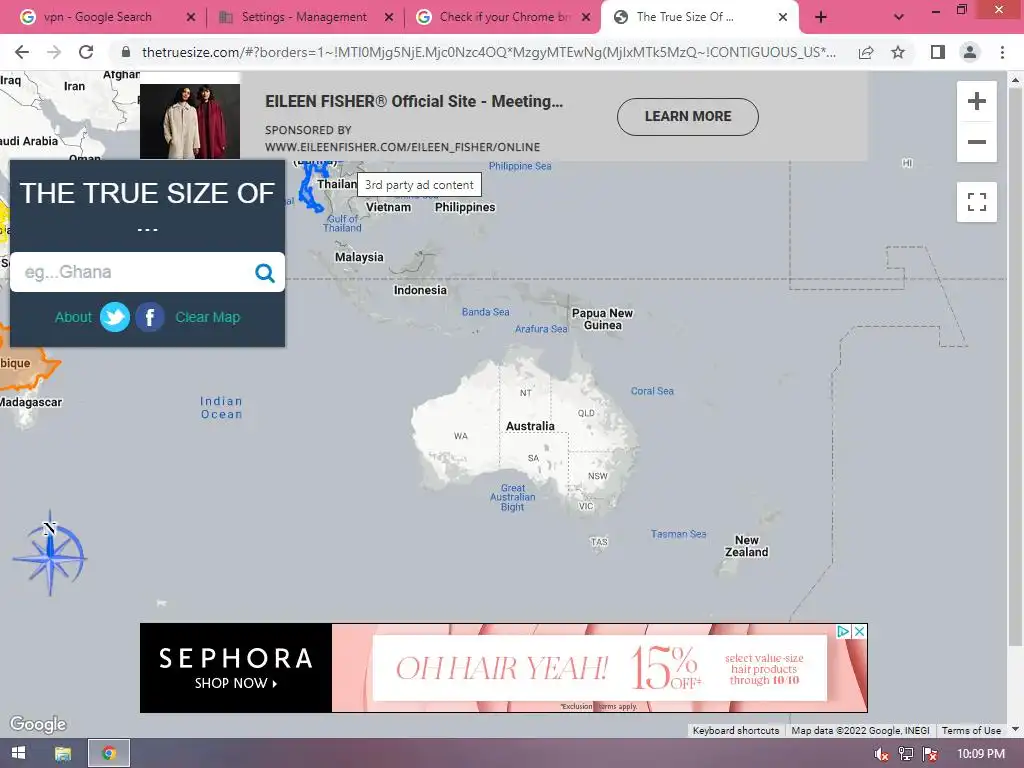This screenshot has height=768, width=1024.
Task: Click the Indian Ocean label
Action: [x=221, y=408]
